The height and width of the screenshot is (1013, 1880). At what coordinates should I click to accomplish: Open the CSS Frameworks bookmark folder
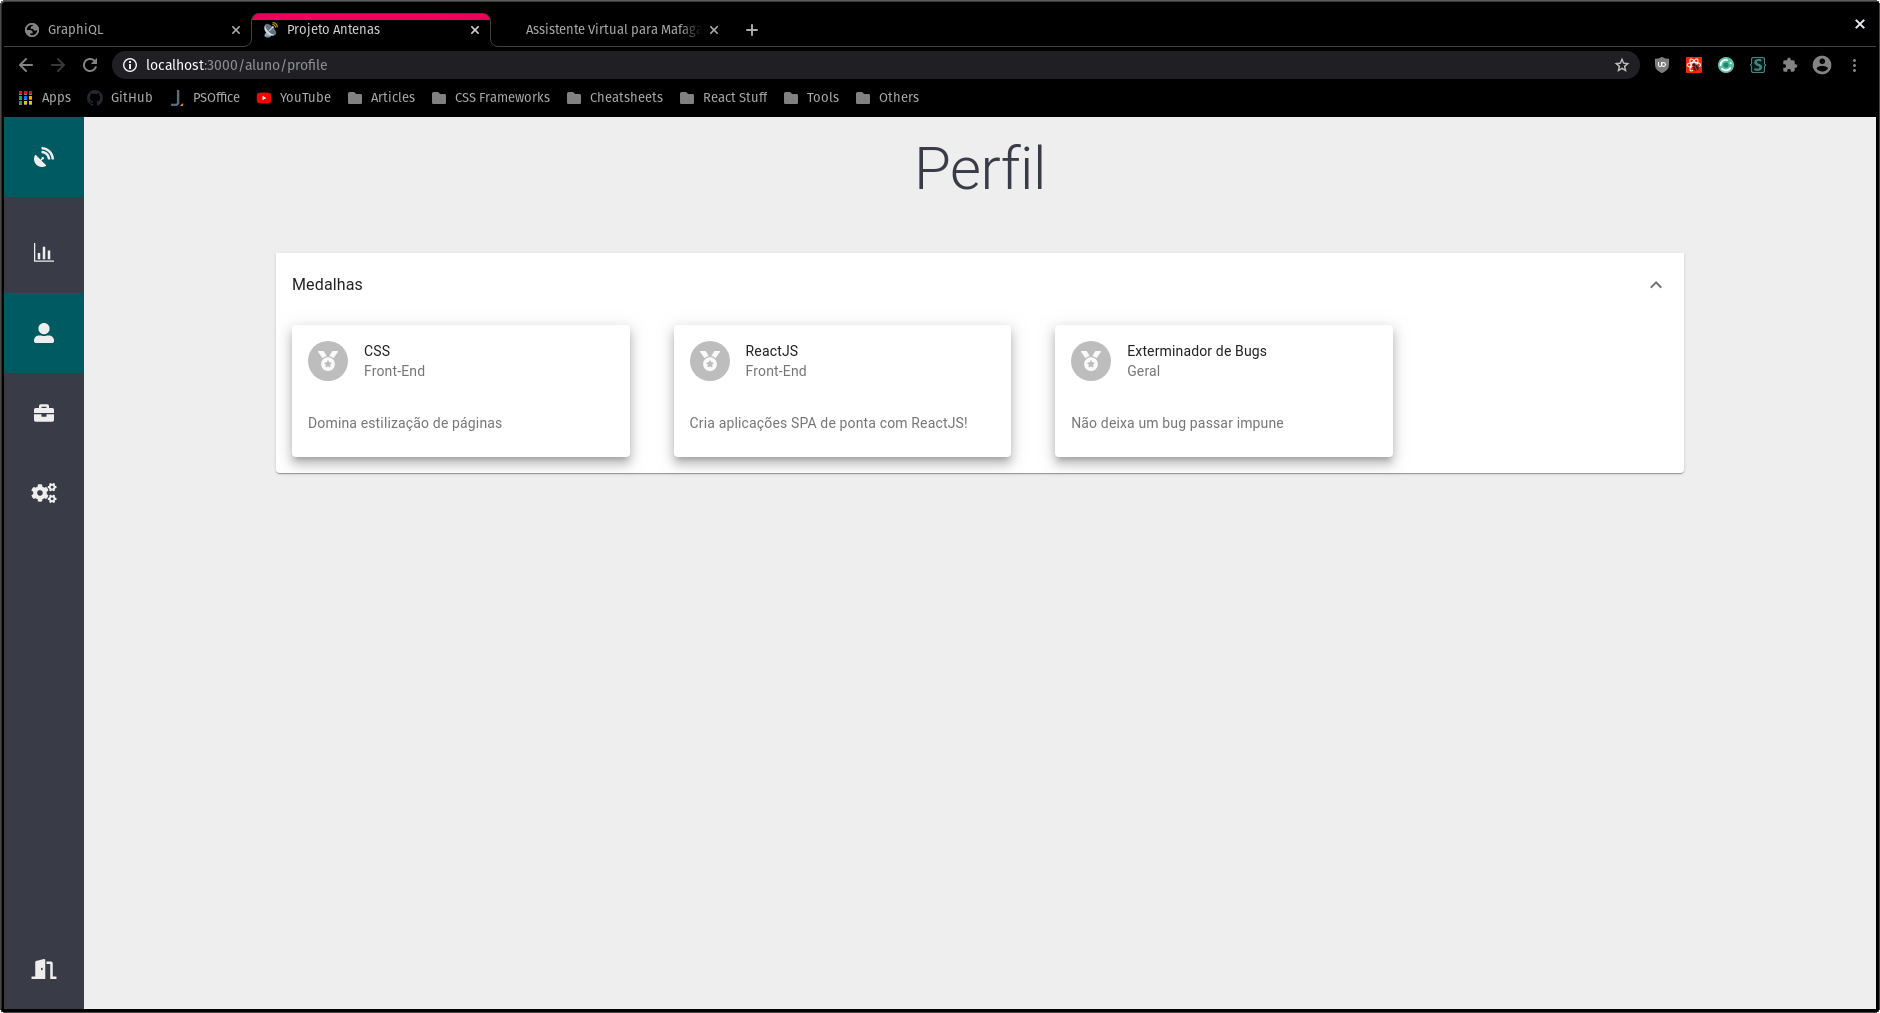point(491,98)
